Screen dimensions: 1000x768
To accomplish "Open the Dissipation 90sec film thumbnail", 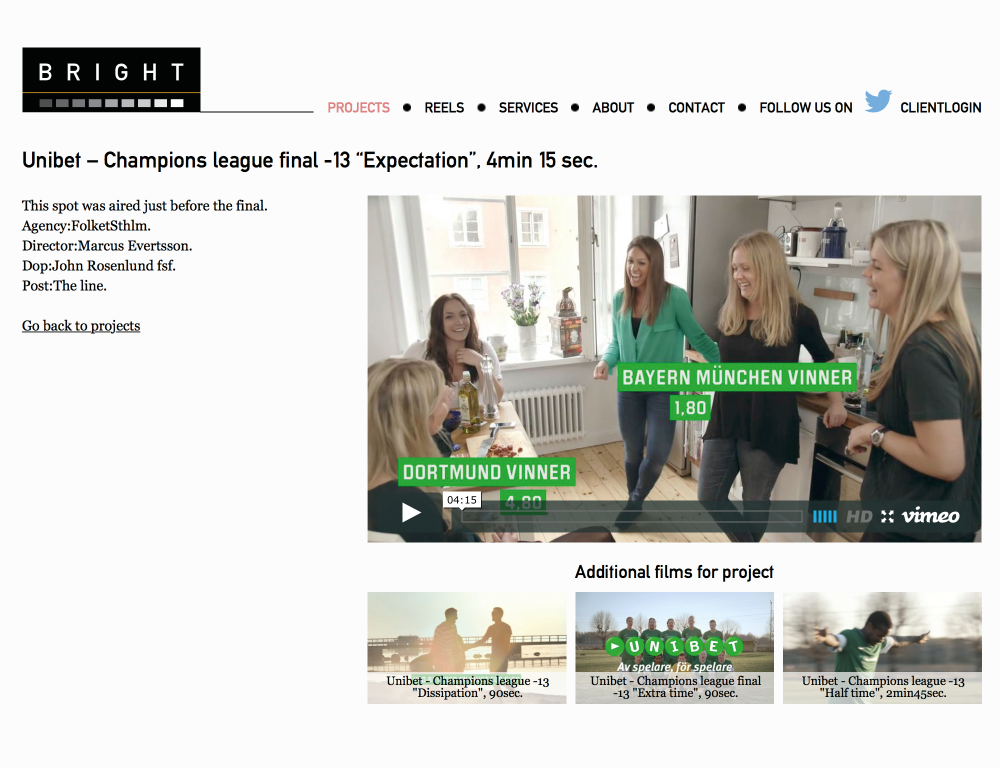I will click(467, 648).
